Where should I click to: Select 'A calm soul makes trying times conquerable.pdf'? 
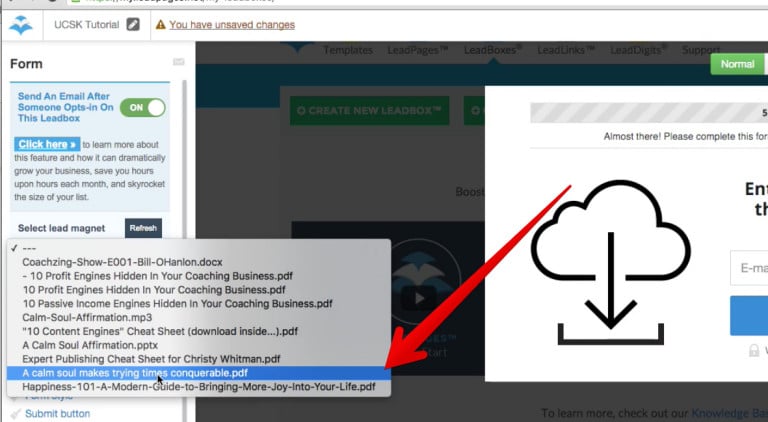click(199, 373)
